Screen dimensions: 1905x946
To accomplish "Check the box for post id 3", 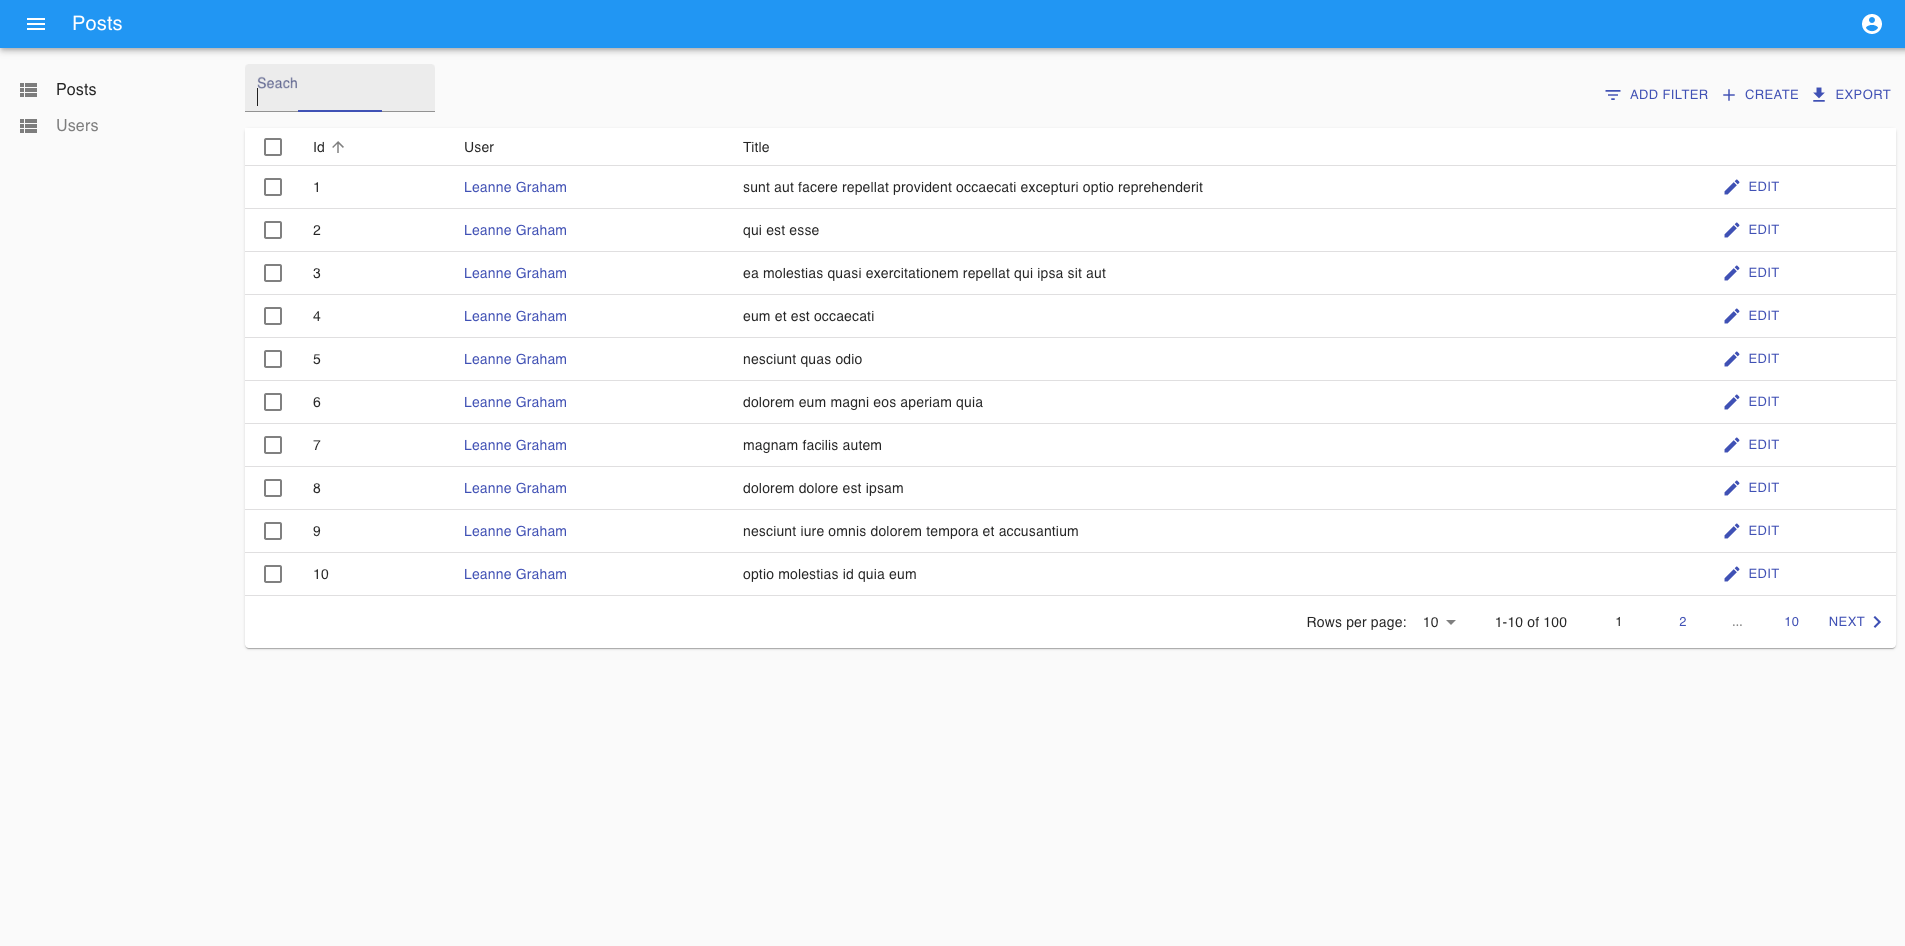I will click(273, 273).
